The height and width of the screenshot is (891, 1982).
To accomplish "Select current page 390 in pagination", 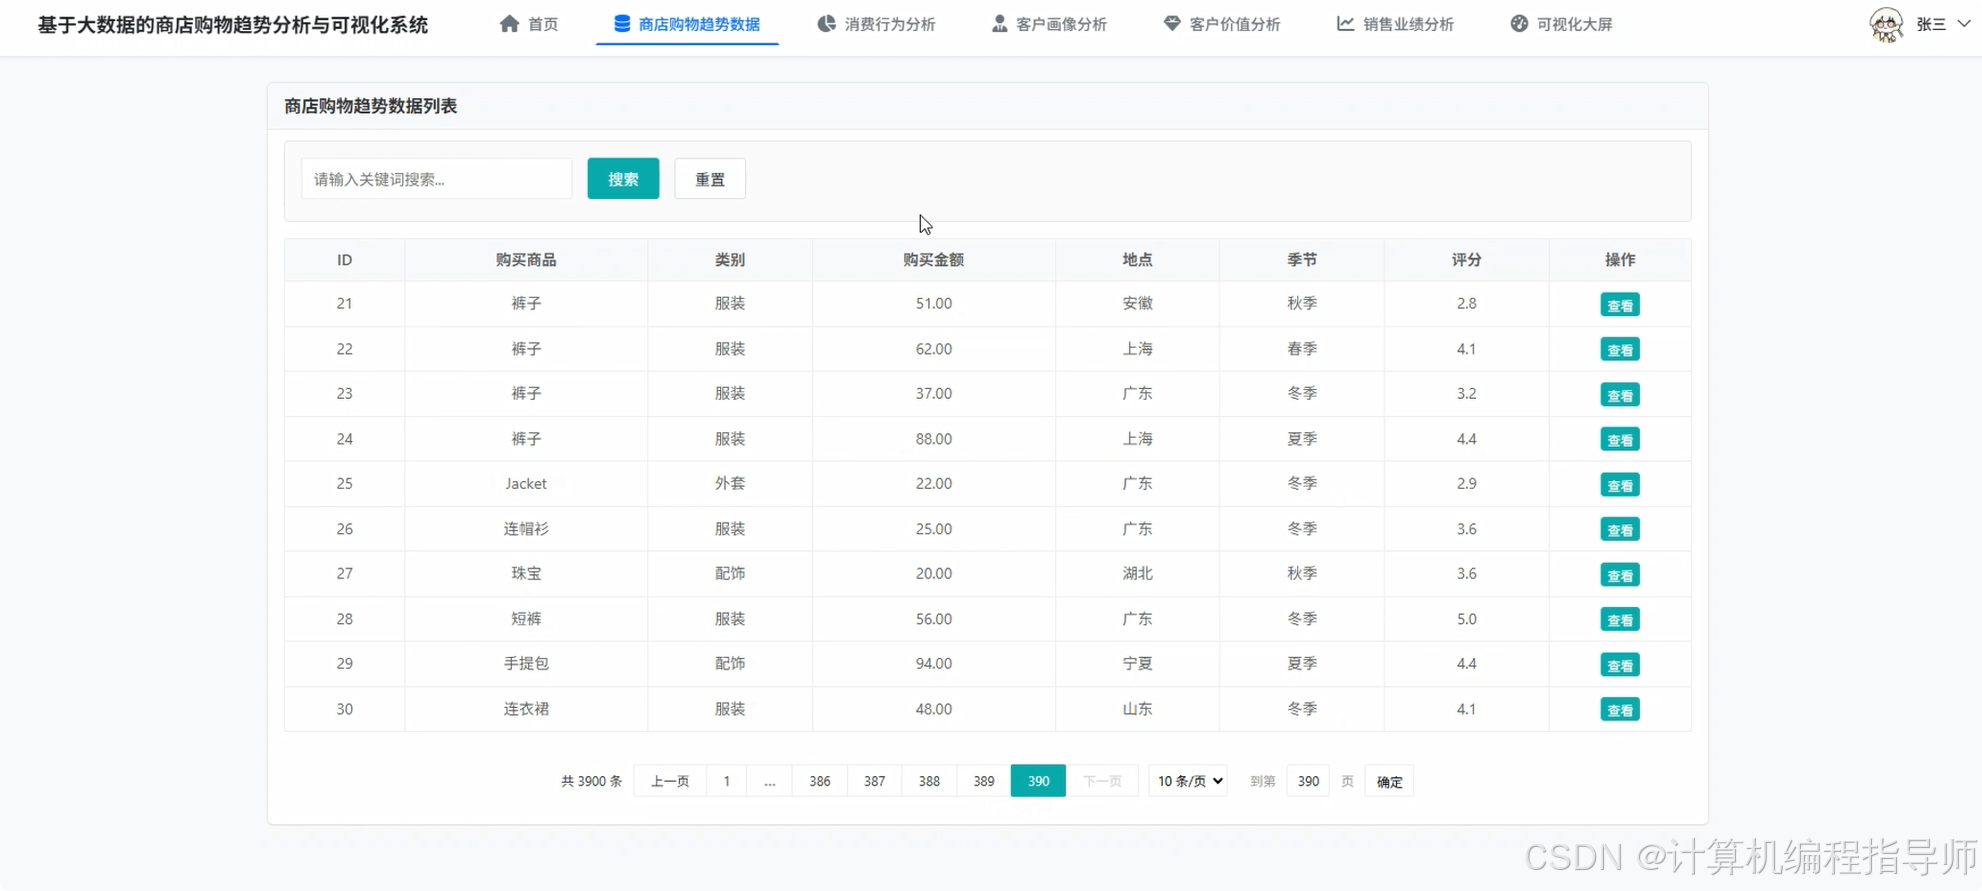I will [x=1038, y=781].
